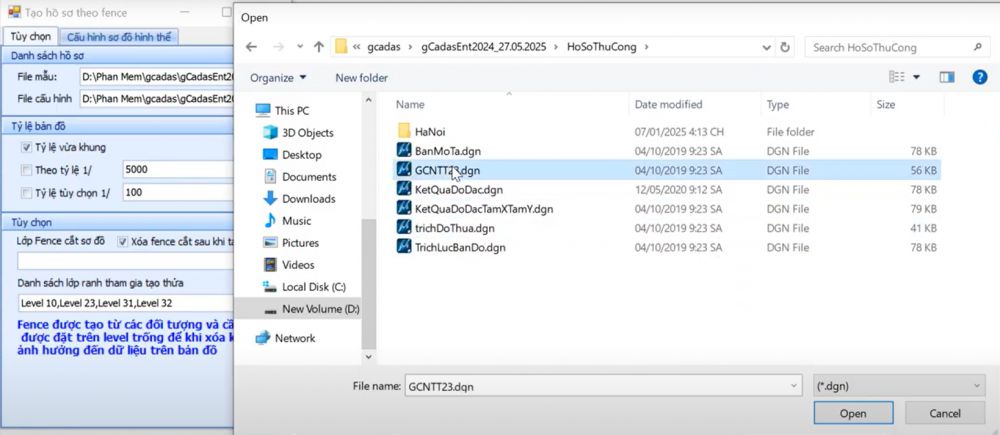Screen dimensions: 1000x435
Task: Switch to 'Cấu hình sơ đồ hình thể' tab
Action: pos(118,36)
